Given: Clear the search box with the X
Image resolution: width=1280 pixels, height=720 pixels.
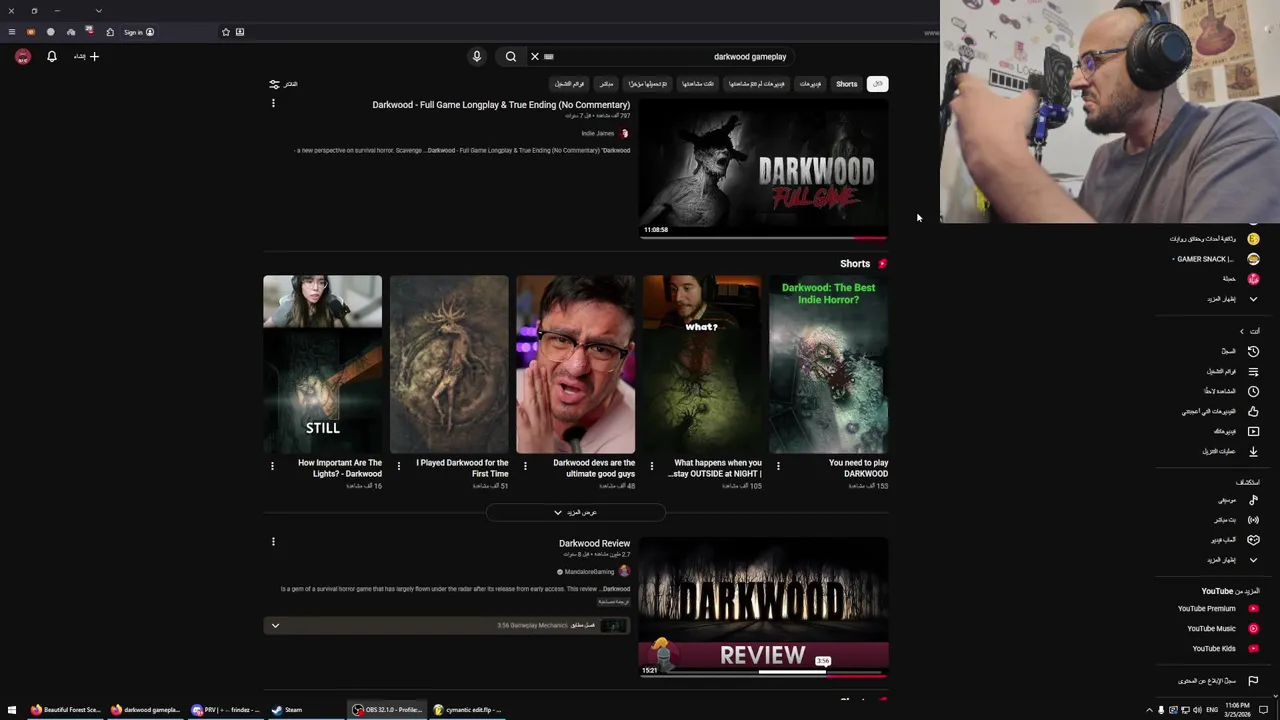Looking at the screenshot, I should [x=535, y=57].
